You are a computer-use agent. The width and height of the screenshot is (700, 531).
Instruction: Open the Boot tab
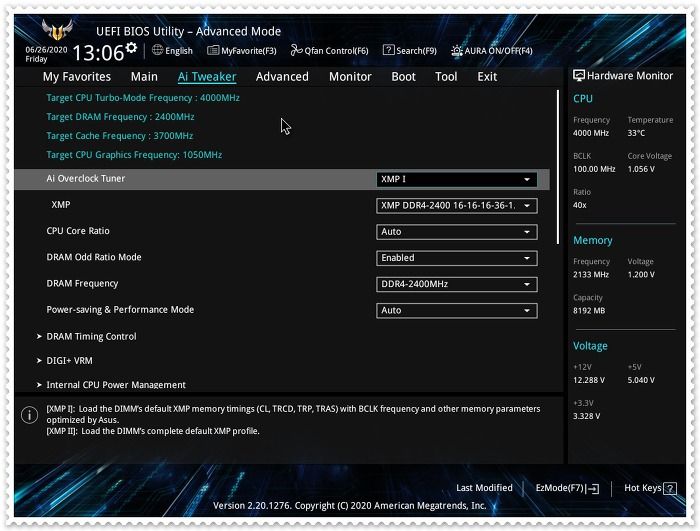(x=404, y=77)
